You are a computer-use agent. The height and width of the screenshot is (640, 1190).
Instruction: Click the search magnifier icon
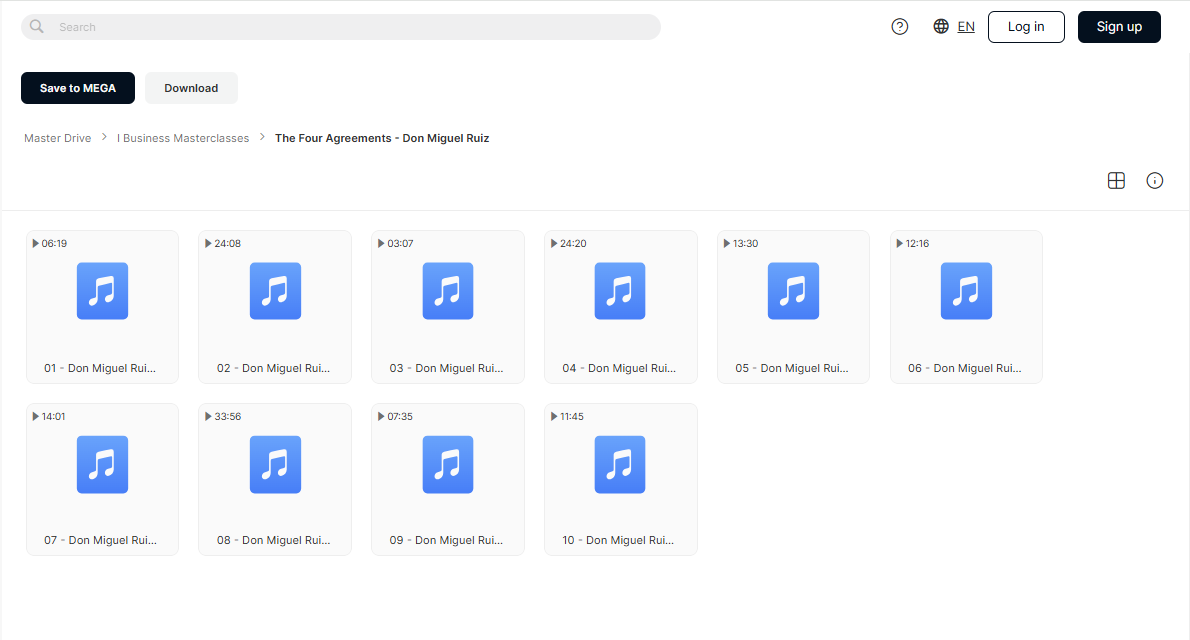point(36,27)
